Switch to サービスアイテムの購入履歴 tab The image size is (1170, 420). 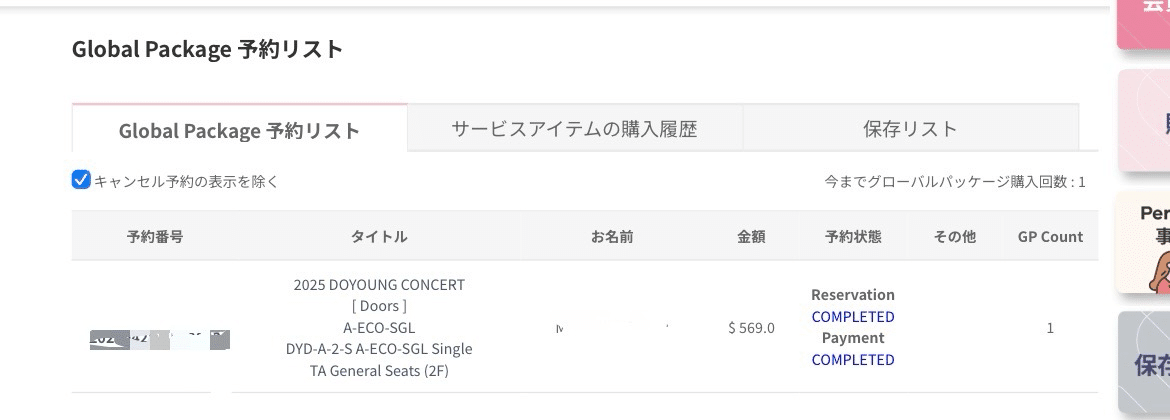pyautogui.click(x=575, y=128)
